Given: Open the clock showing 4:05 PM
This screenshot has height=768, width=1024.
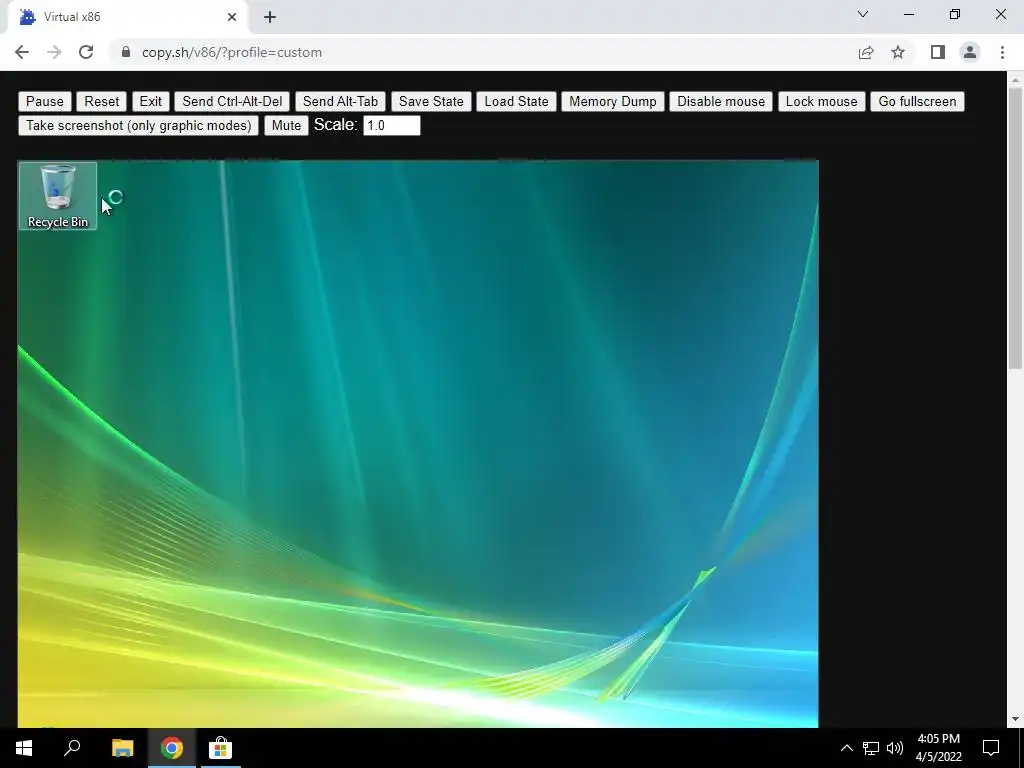Looking at the screenshot, I should [938, 748].
